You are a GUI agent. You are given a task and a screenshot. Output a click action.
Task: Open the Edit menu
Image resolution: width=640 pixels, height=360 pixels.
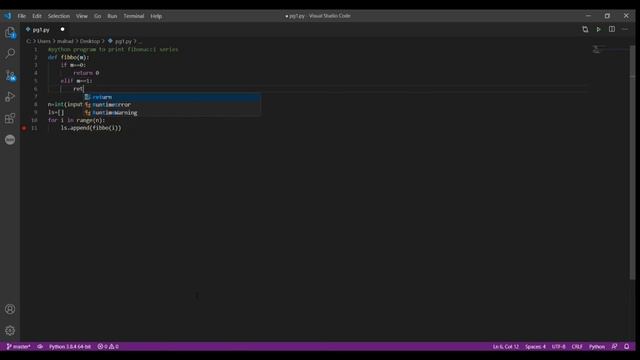(37, 16)
